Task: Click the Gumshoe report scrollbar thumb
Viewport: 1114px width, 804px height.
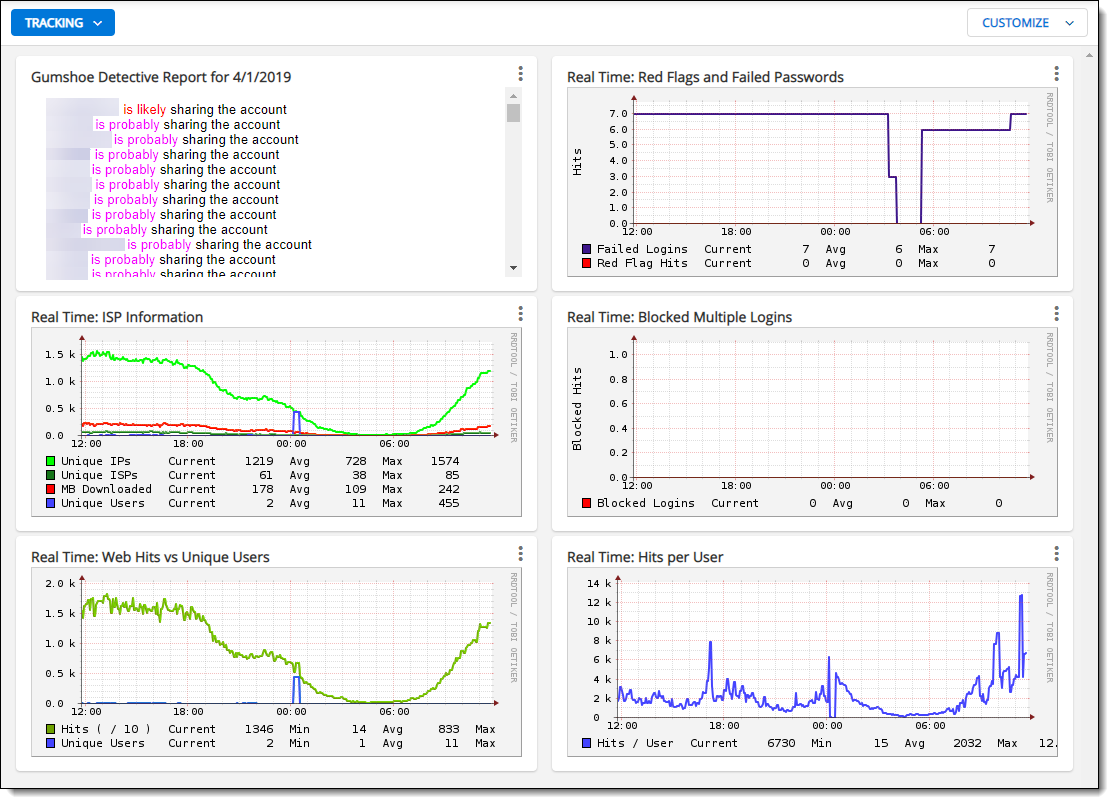Action: 513,113
